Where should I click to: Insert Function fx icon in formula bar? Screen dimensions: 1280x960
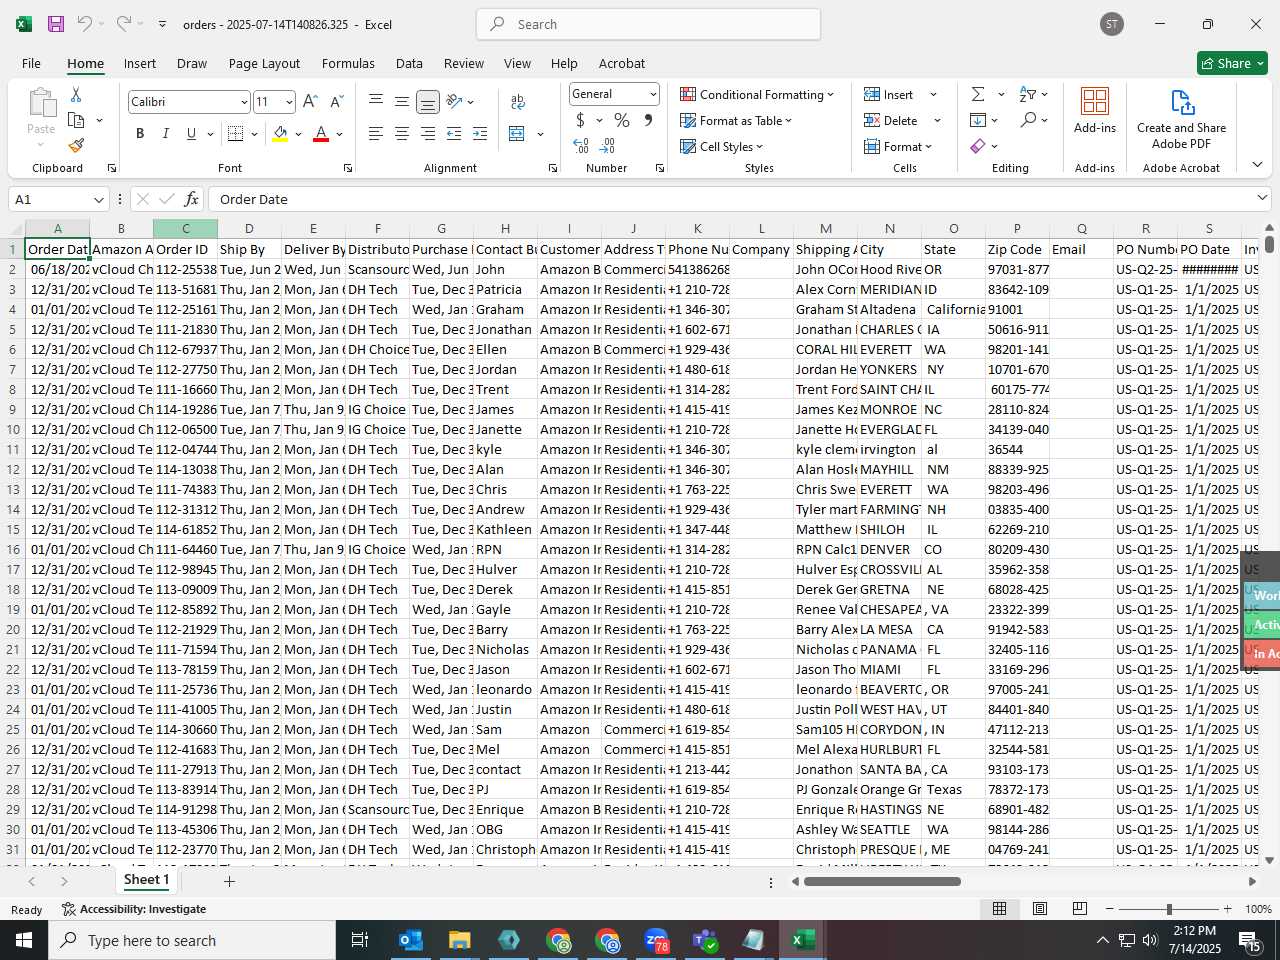pos(191,199)
